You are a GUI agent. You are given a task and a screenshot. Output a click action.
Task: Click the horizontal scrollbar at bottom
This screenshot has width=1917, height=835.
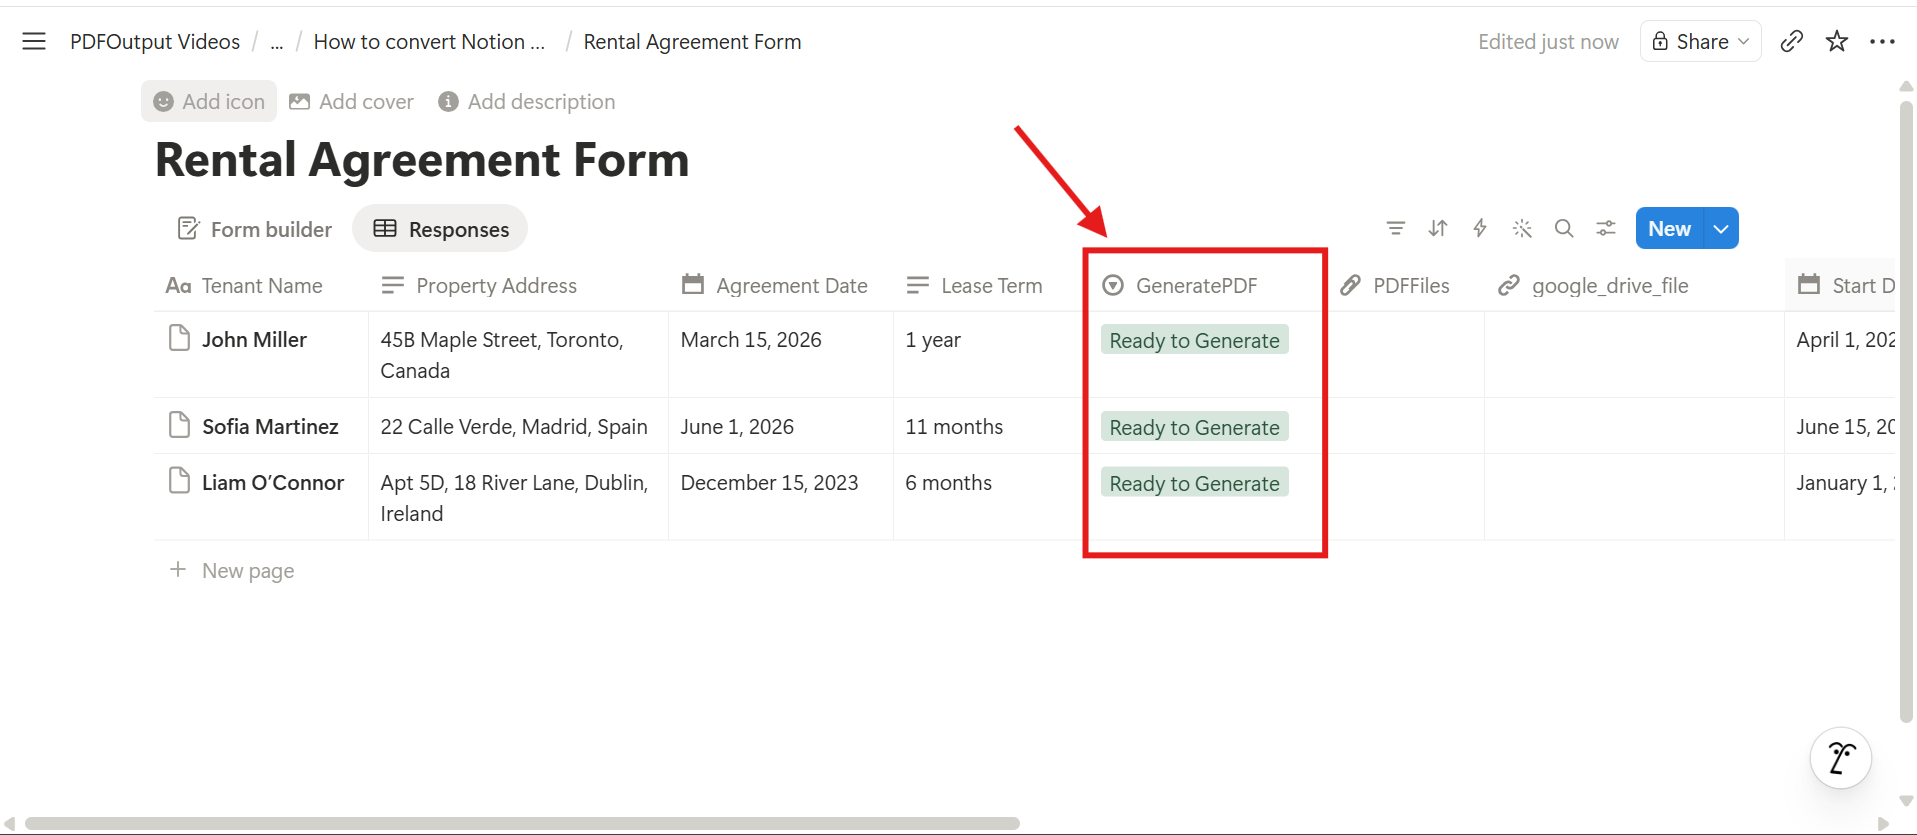point(522,823)
